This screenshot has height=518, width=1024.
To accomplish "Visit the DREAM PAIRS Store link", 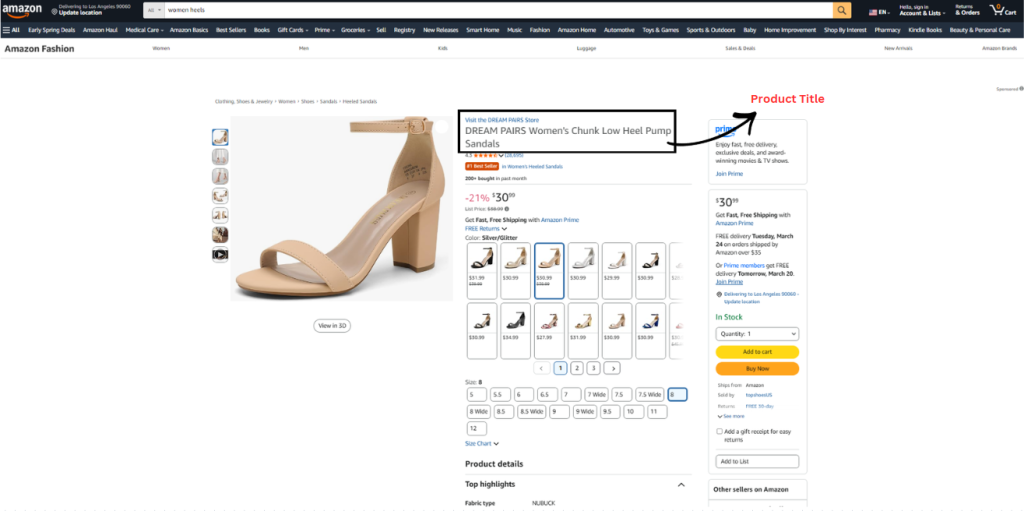I will pos(502,120).
